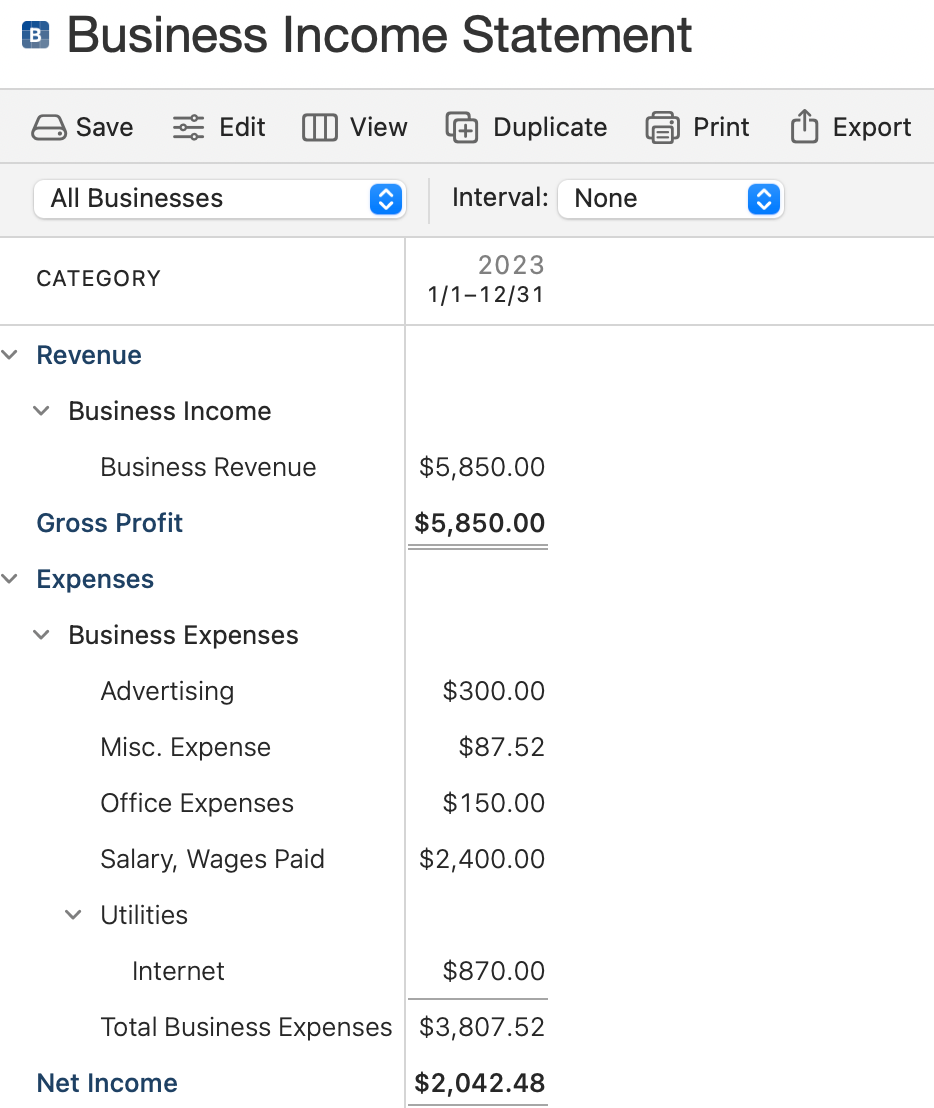Click the Gross Profit link

coord(110,523)
